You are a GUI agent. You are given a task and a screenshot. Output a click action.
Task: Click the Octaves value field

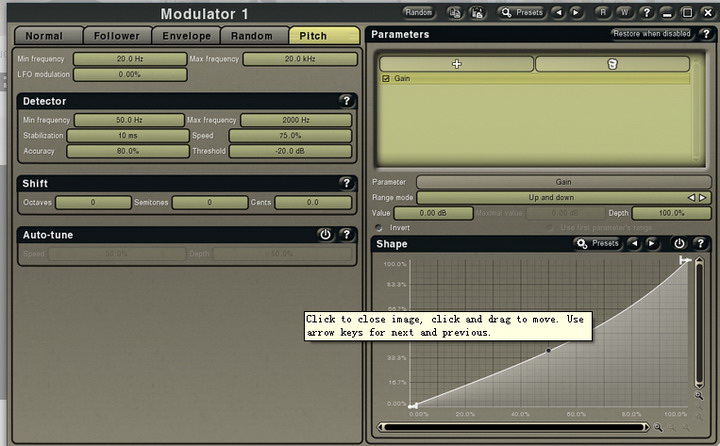click(x=93, y=203)
